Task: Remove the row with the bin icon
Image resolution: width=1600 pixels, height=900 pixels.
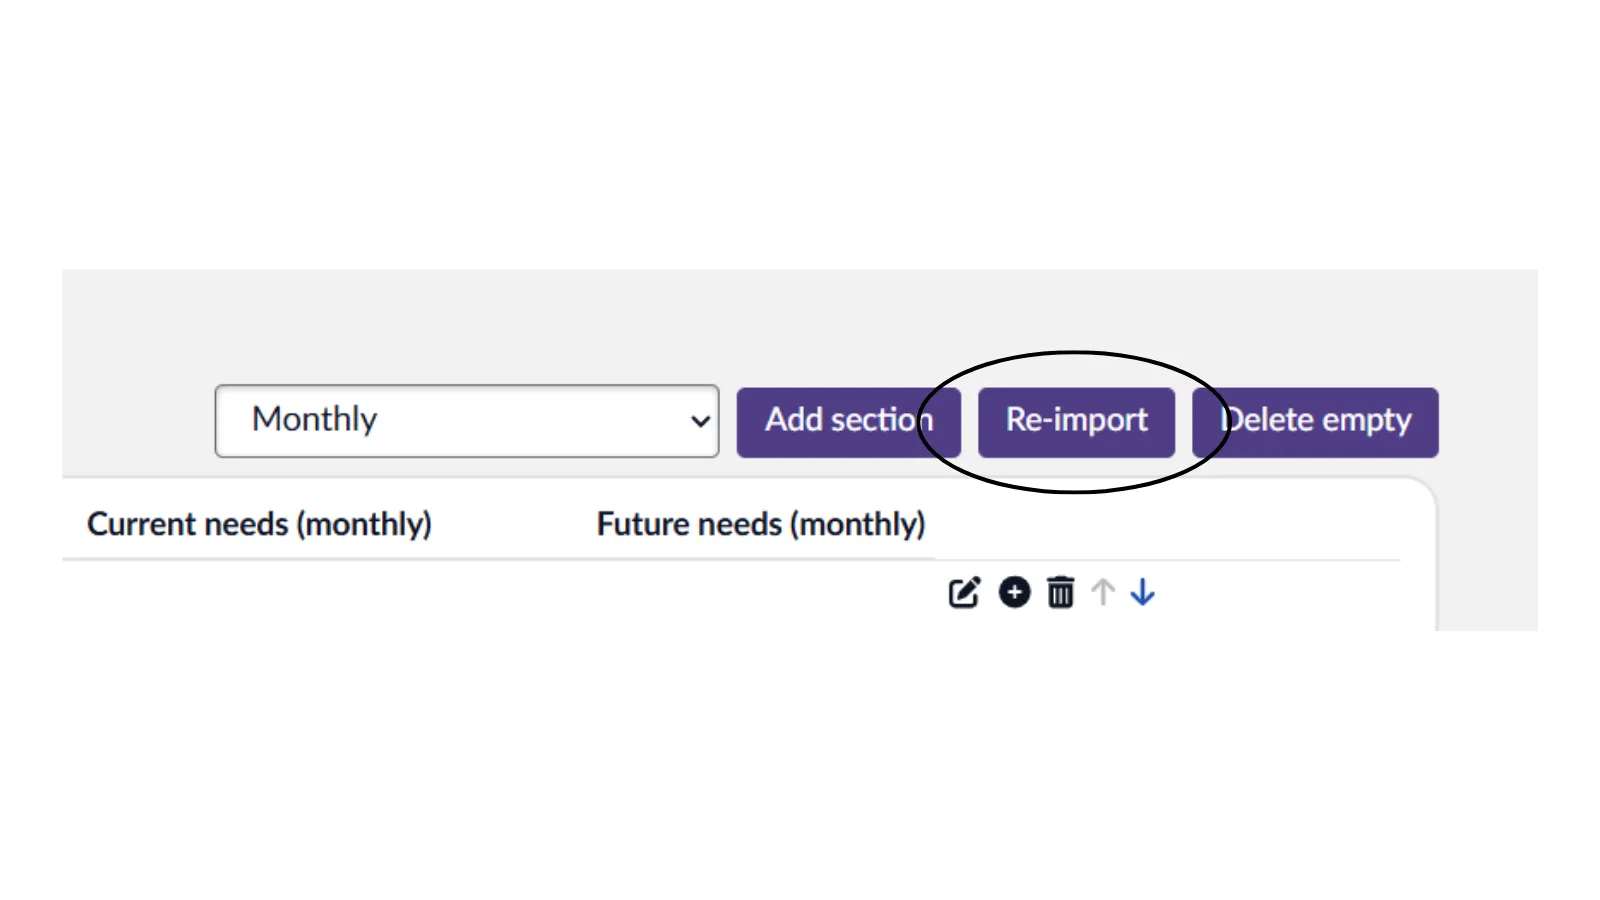Action: click(1060, 593)
